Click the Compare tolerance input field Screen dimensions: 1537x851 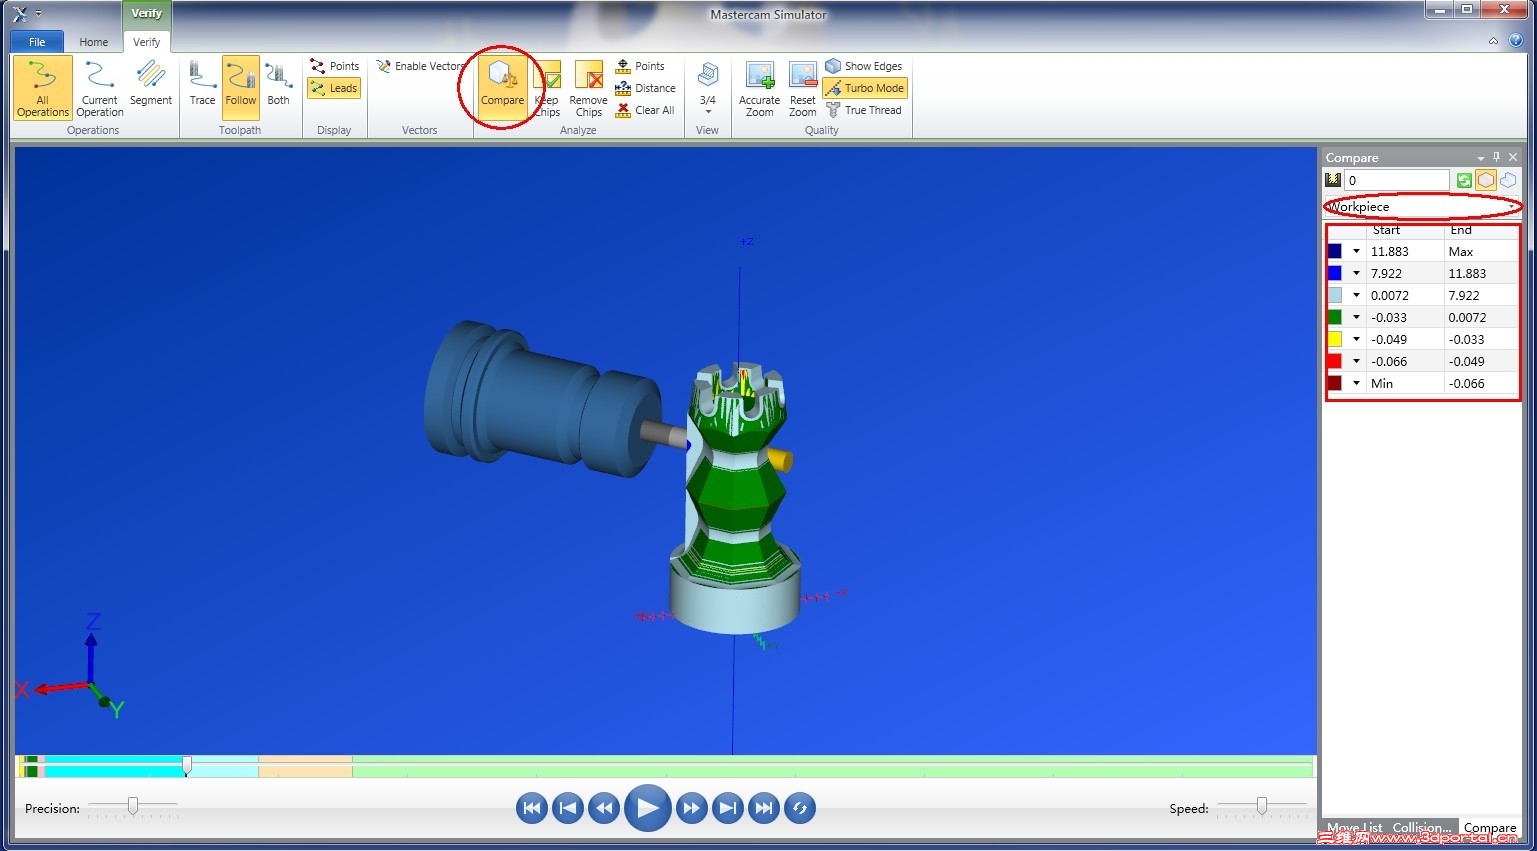click(x=1396, y=180)
